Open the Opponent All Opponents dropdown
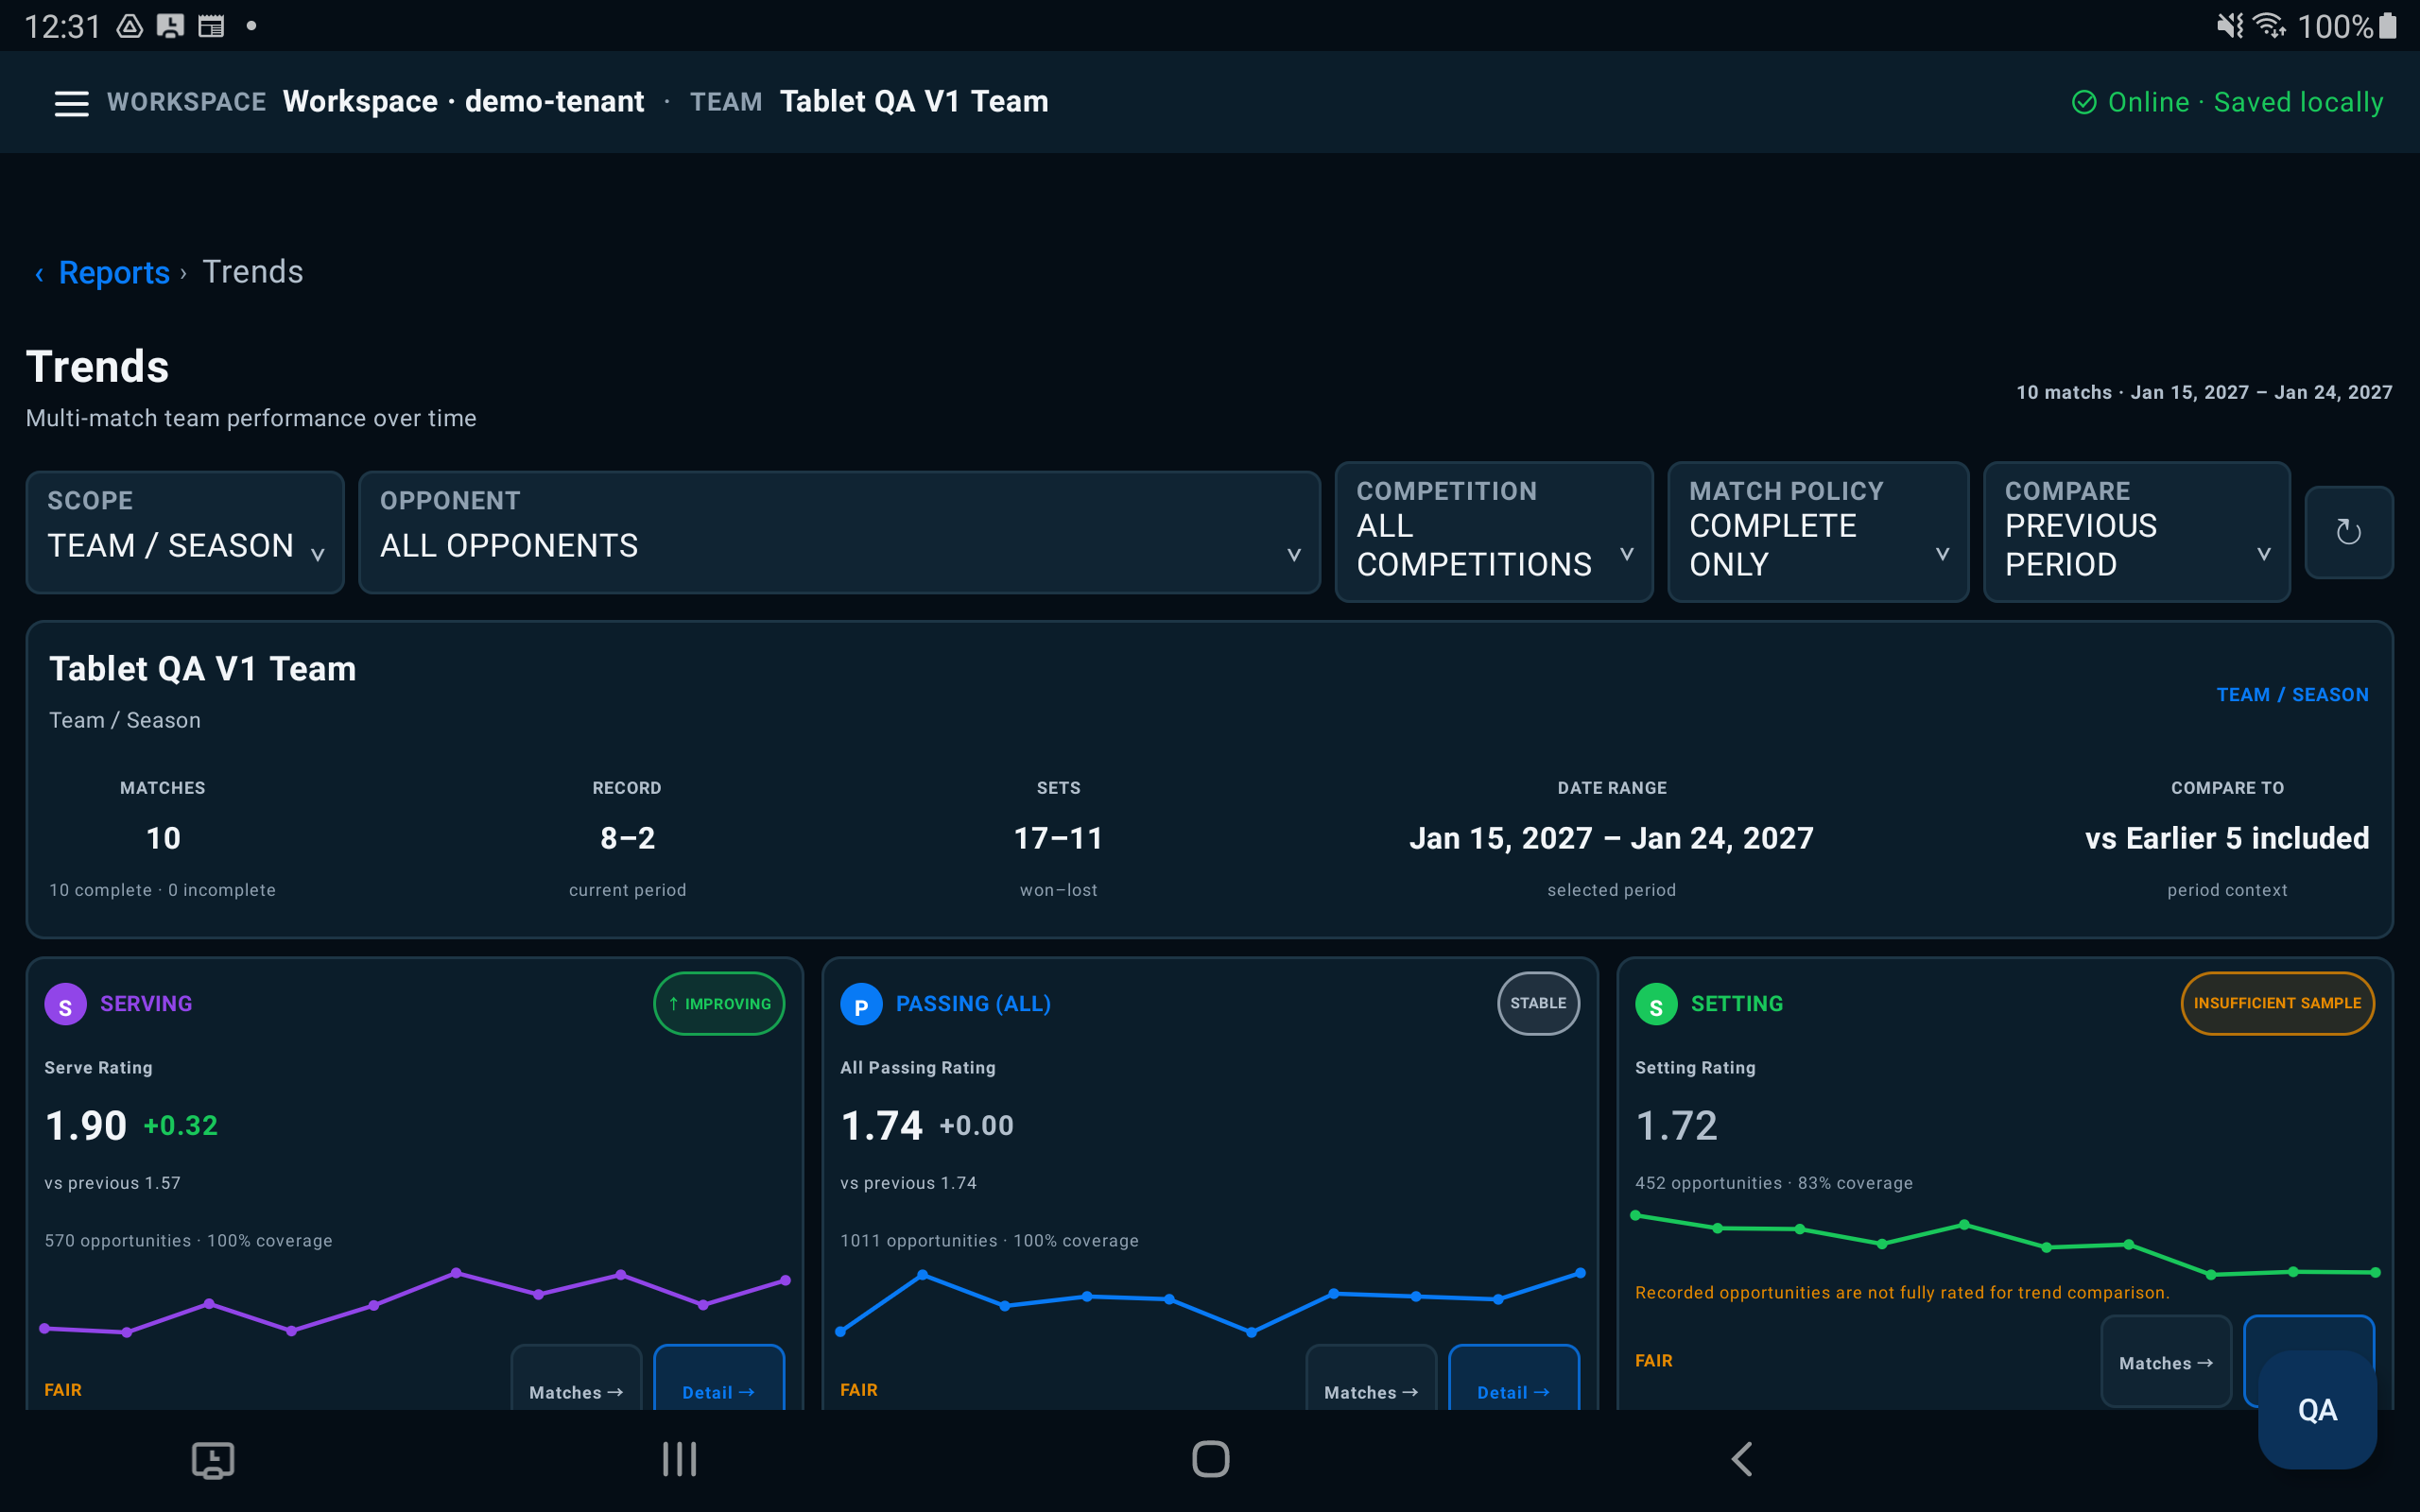This screenshot has width=2420, height=1512. [x=840, y=532]
